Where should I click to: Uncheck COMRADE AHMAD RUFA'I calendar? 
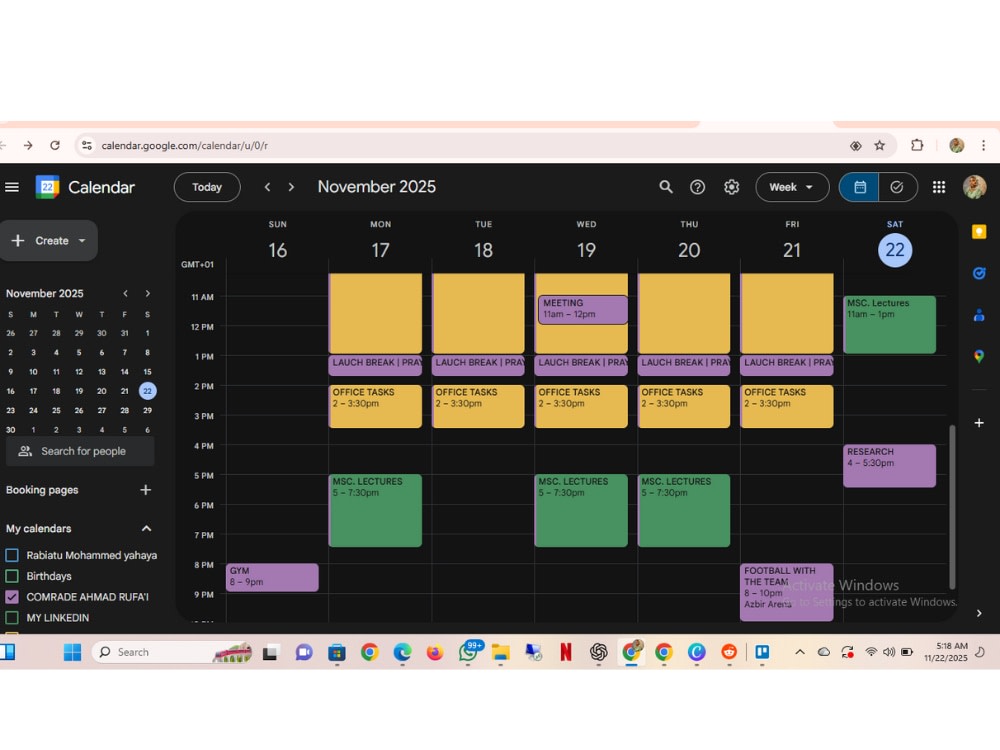(x=11, y=597)
